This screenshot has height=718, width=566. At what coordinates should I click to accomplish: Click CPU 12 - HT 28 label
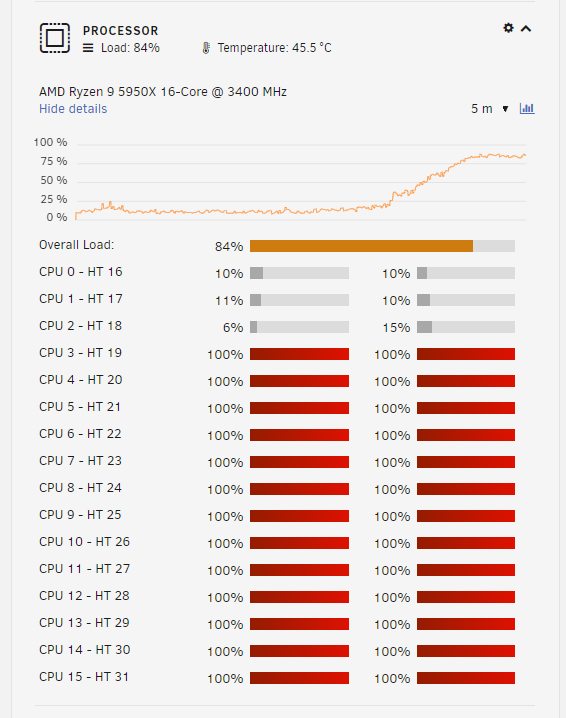(x=84, y=596)
